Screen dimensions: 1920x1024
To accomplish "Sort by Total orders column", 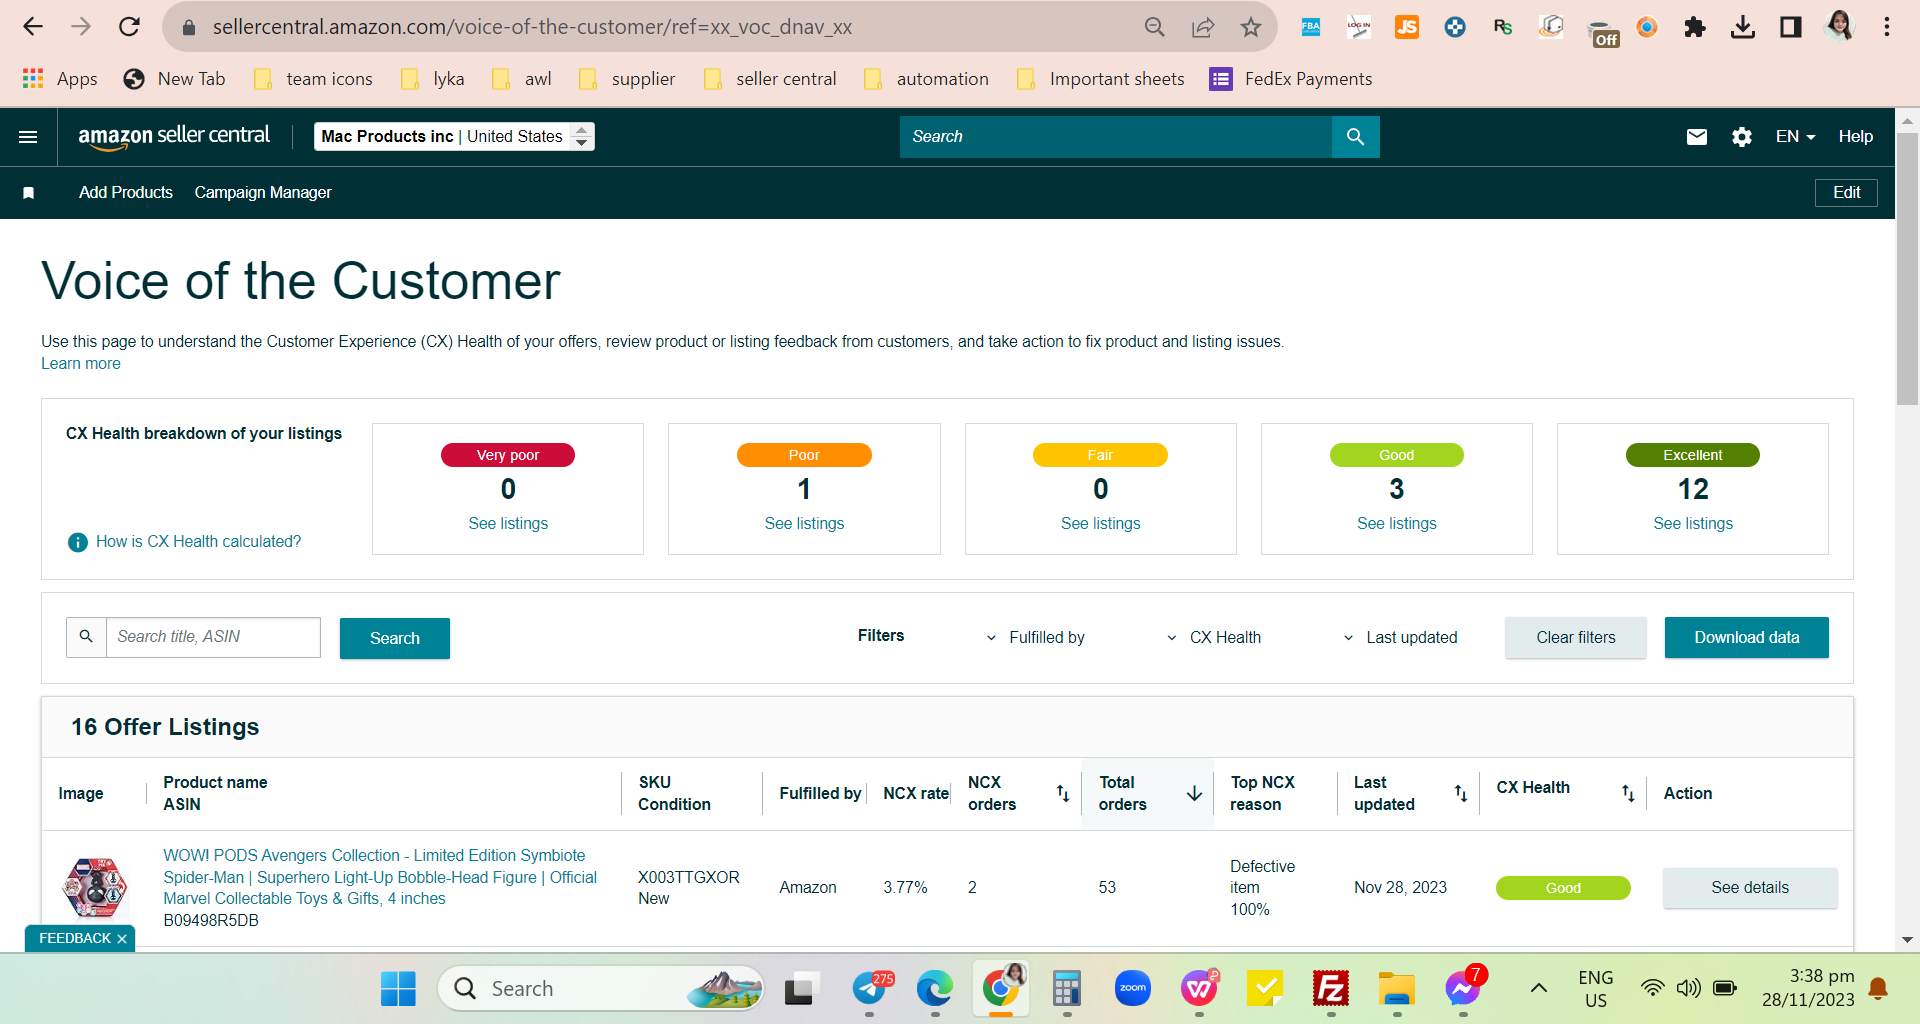I will click(x=1194, y=794).
